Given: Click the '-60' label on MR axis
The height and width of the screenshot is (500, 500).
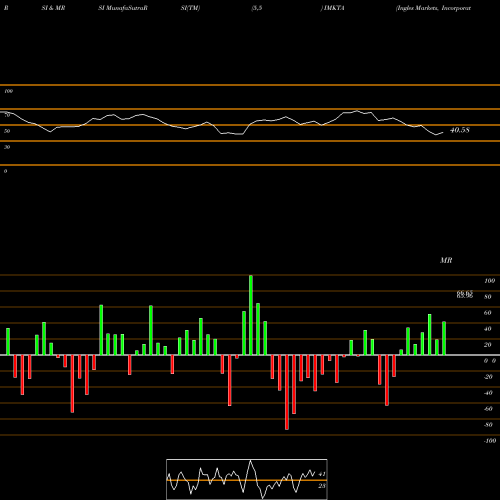Looking at the screenshot, I should click(488, 409).
